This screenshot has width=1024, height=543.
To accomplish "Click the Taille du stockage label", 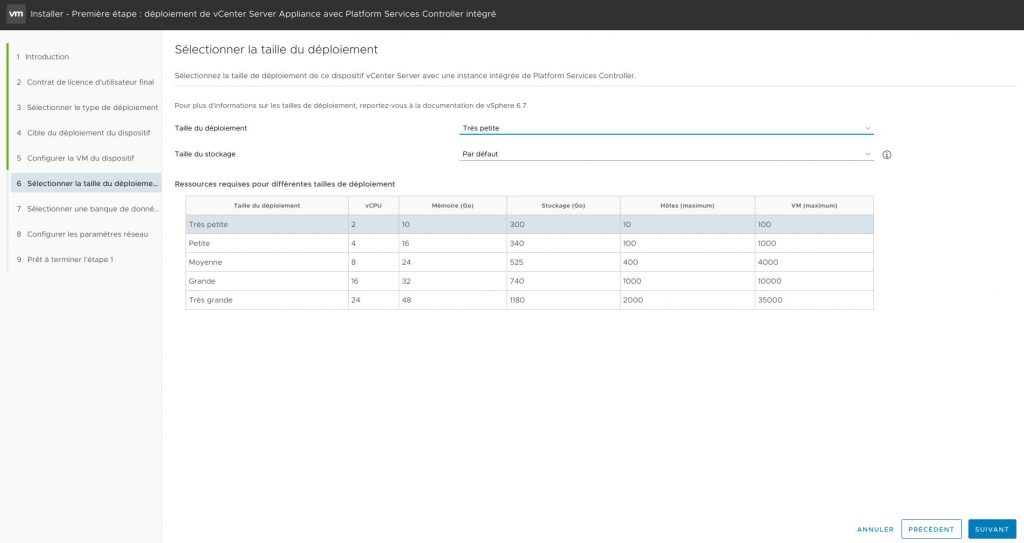I will point(205,154).
